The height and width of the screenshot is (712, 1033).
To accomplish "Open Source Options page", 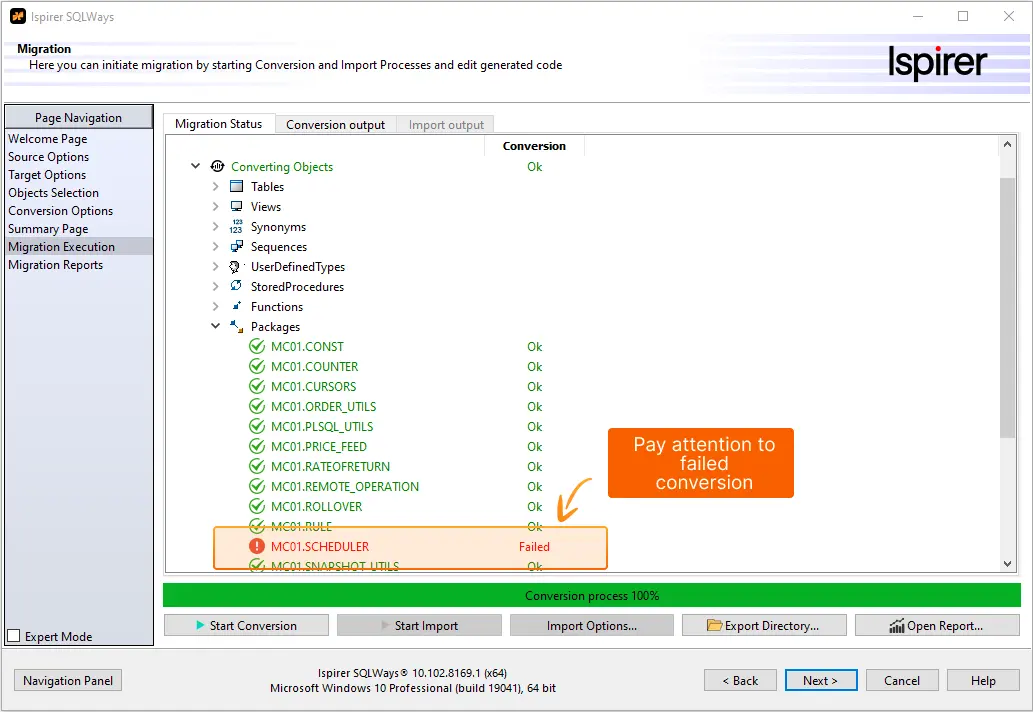I will (x=48, y=157).
